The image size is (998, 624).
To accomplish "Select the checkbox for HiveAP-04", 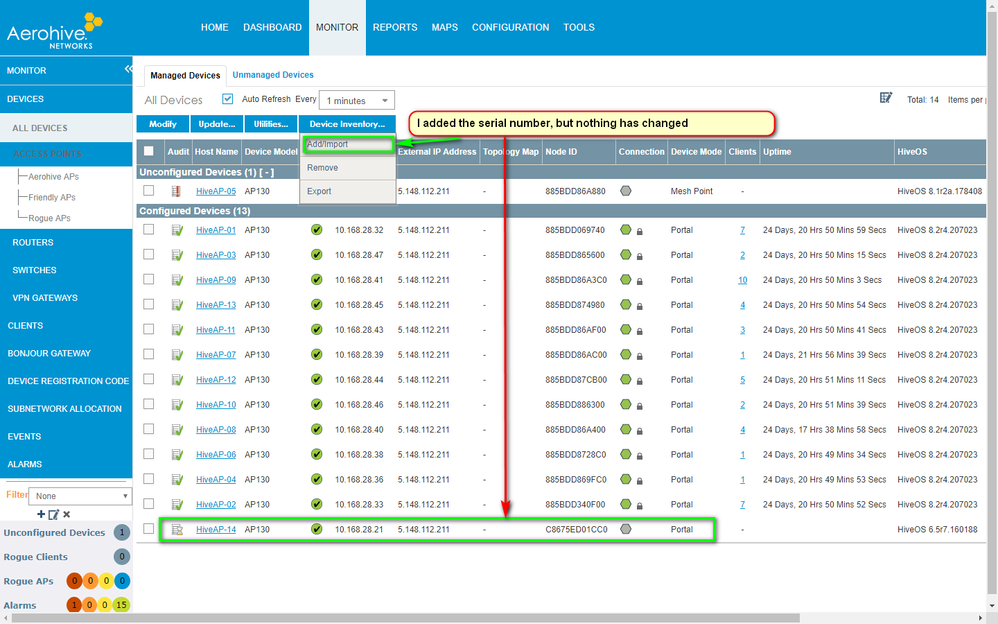I will coord(148,479).
